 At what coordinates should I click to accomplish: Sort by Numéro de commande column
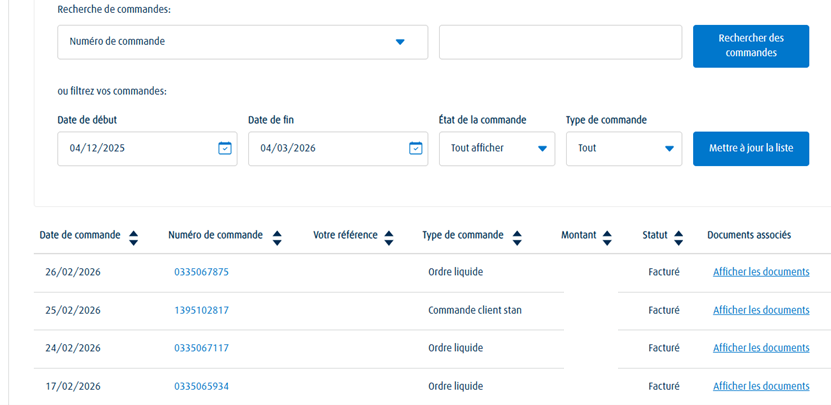point(277,238)
